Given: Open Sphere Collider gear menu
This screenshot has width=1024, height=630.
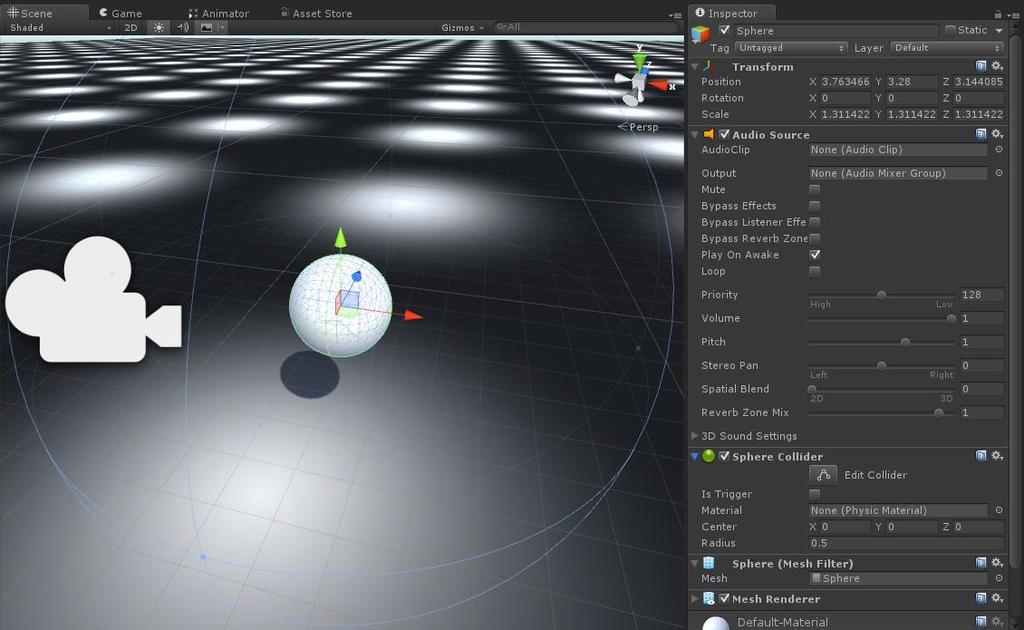Looking at the screenshot, I should [997, 456].
